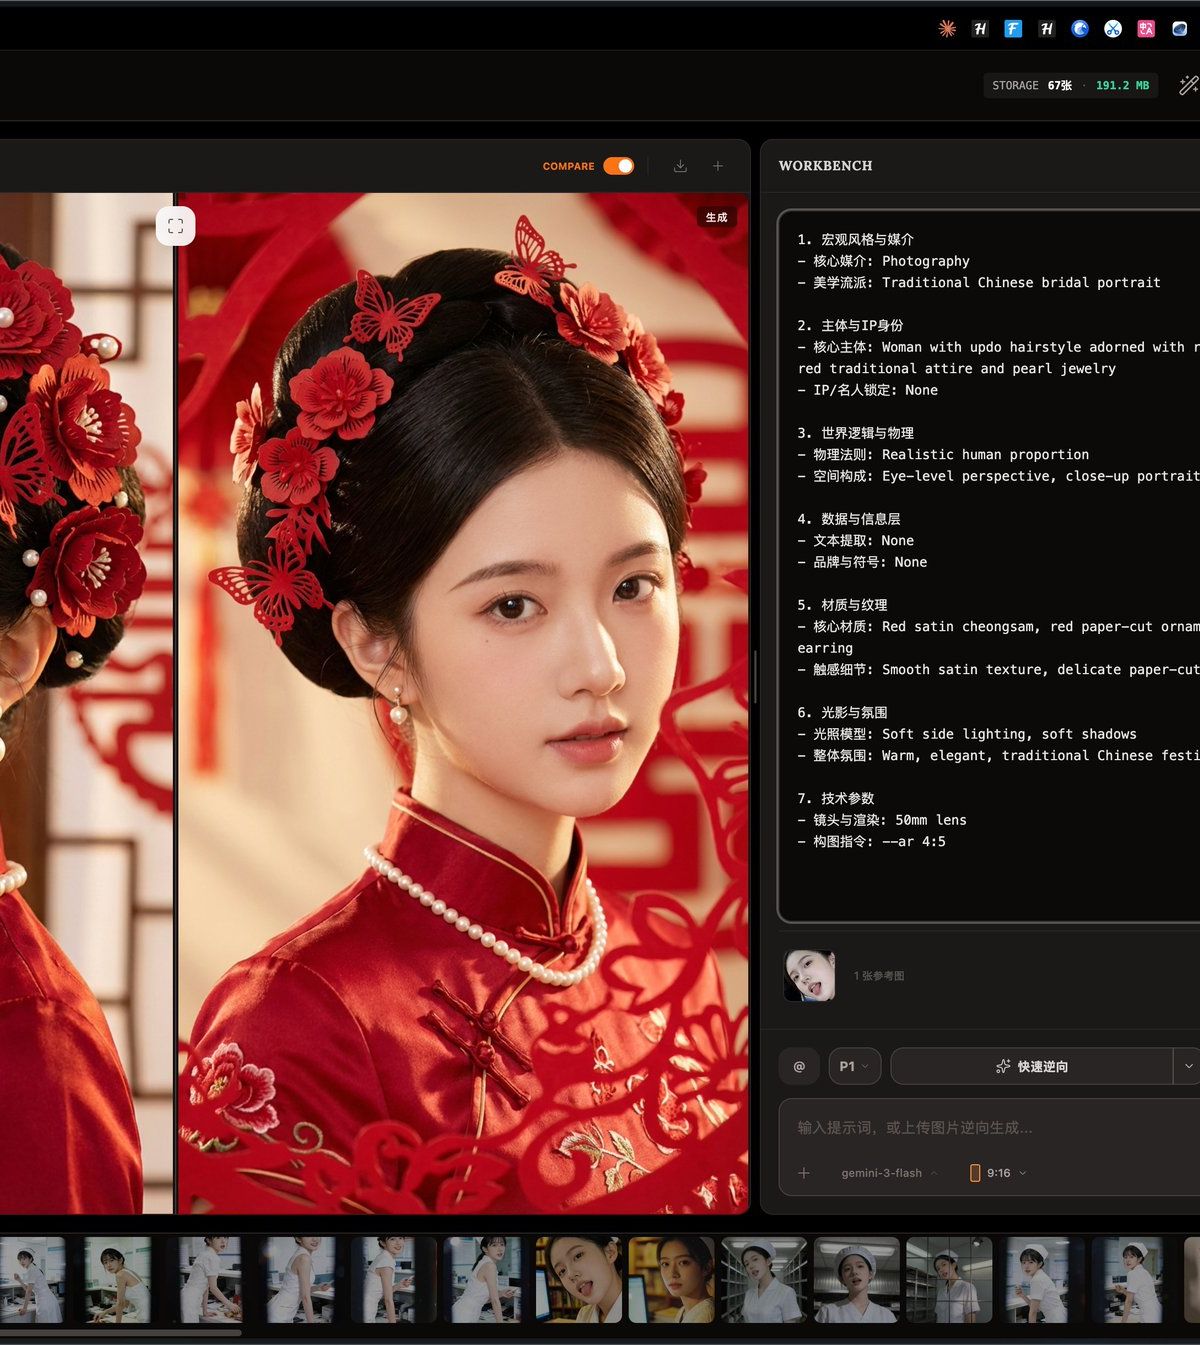Expand the arrow beside 快速逆向
The image size is (1200, 1345).
coord(1187,1067)
